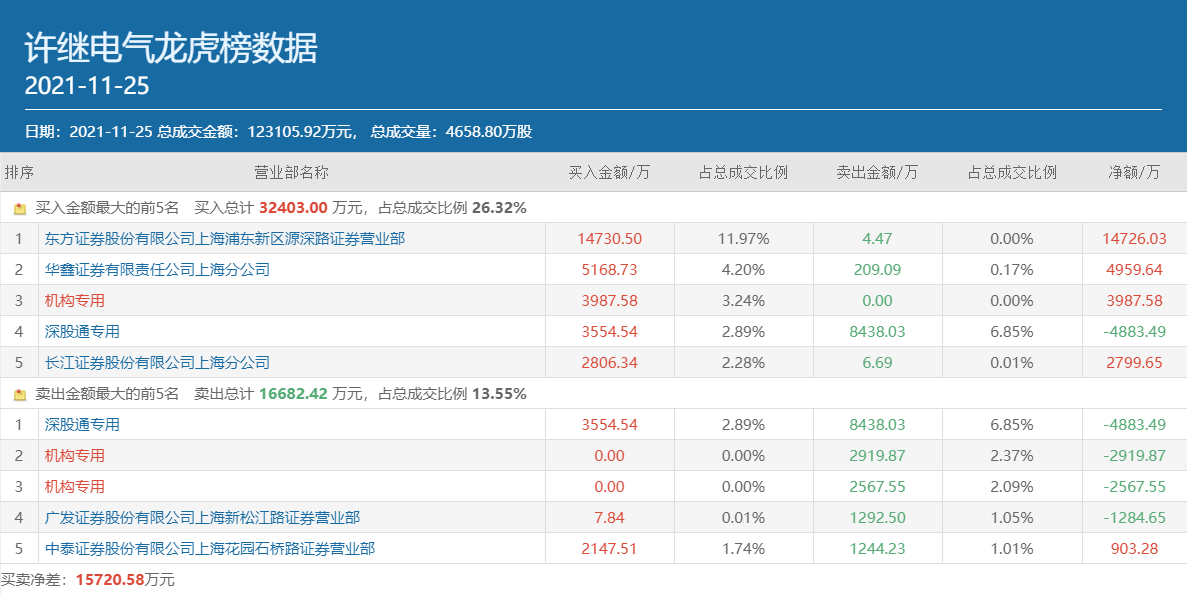The height and width of the screenshot is (594, 1187).
Task: Click the buy amount 7.84
Action: coord(609,518)
